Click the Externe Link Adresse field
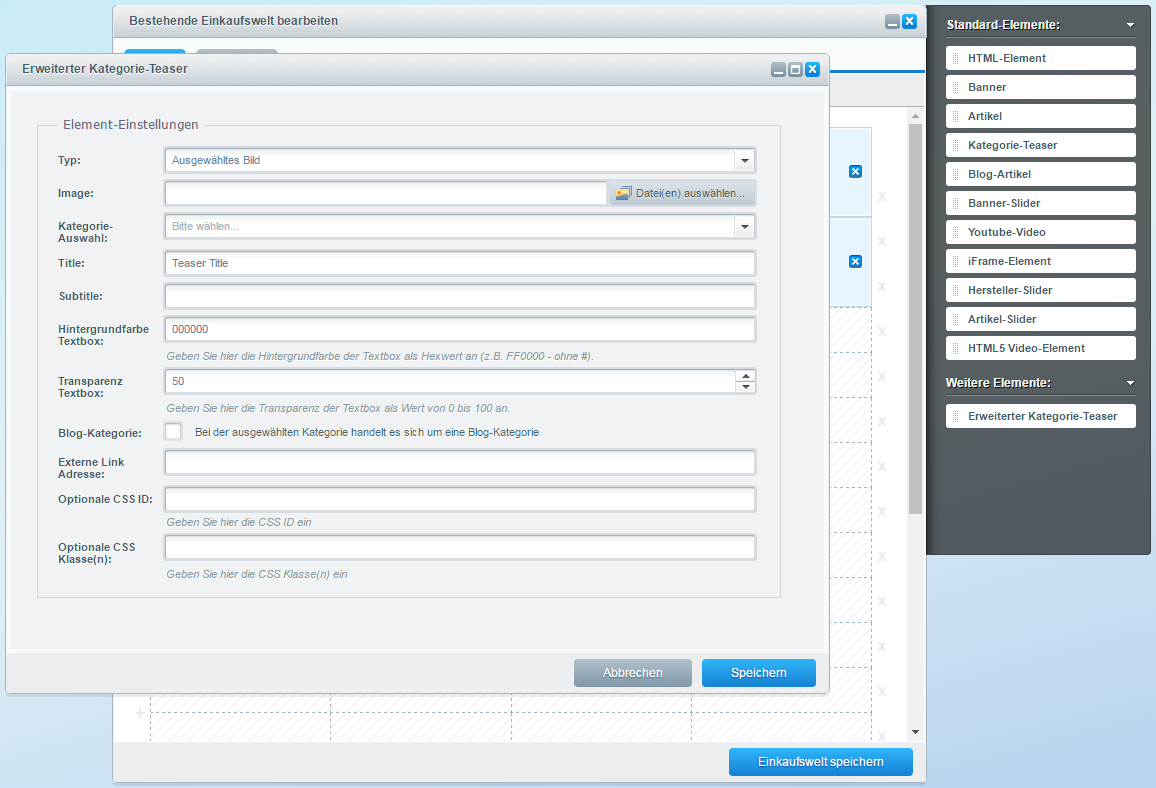 (460, 462)
